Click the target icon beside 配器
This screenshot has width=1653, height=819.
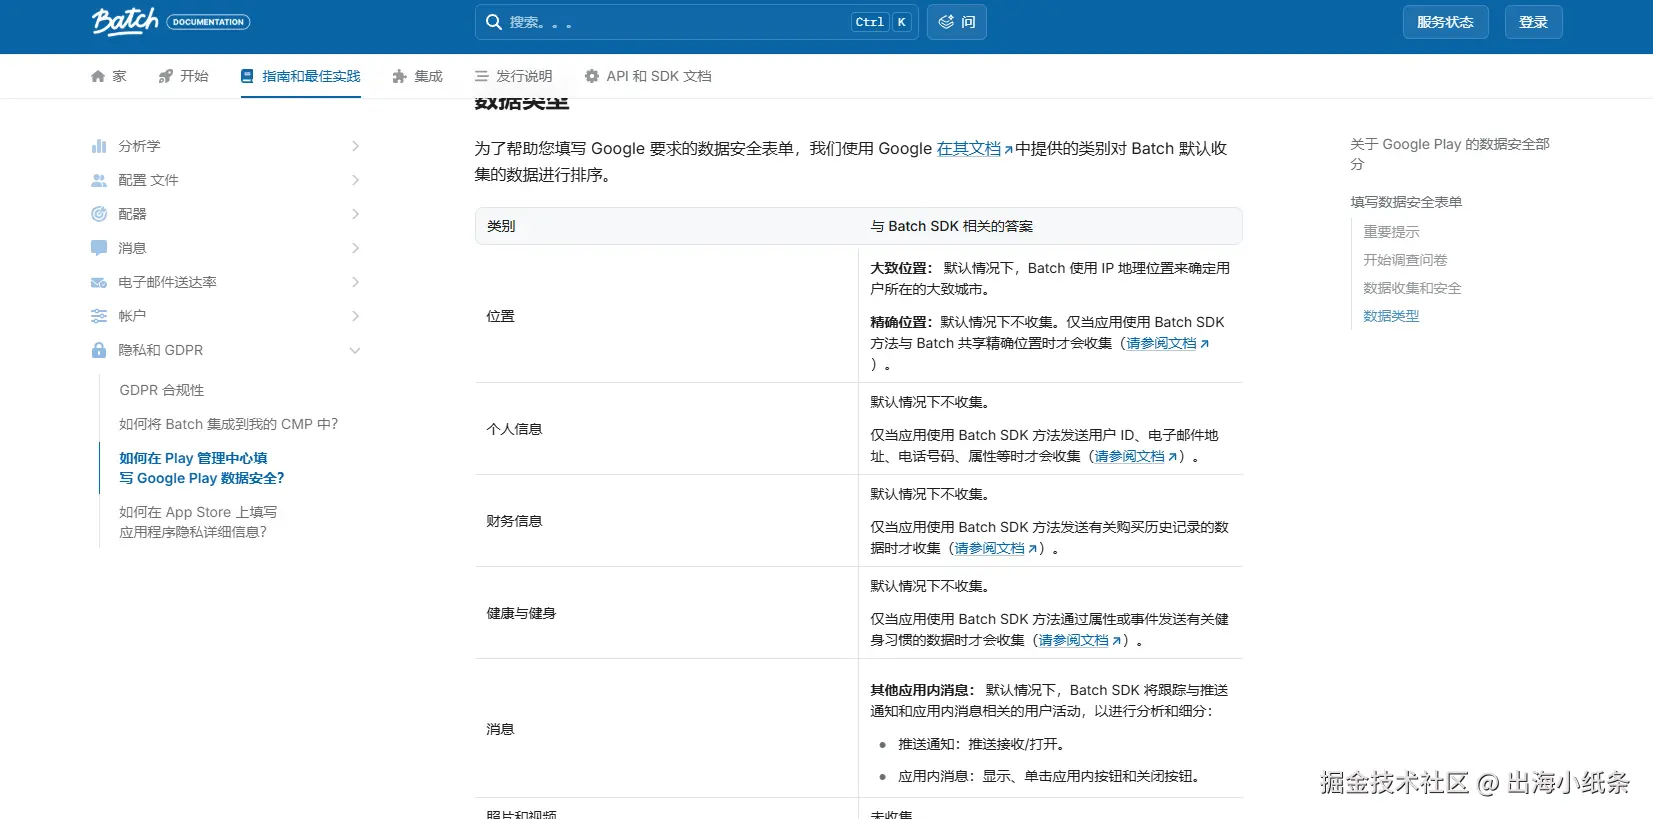click(99, 214)
